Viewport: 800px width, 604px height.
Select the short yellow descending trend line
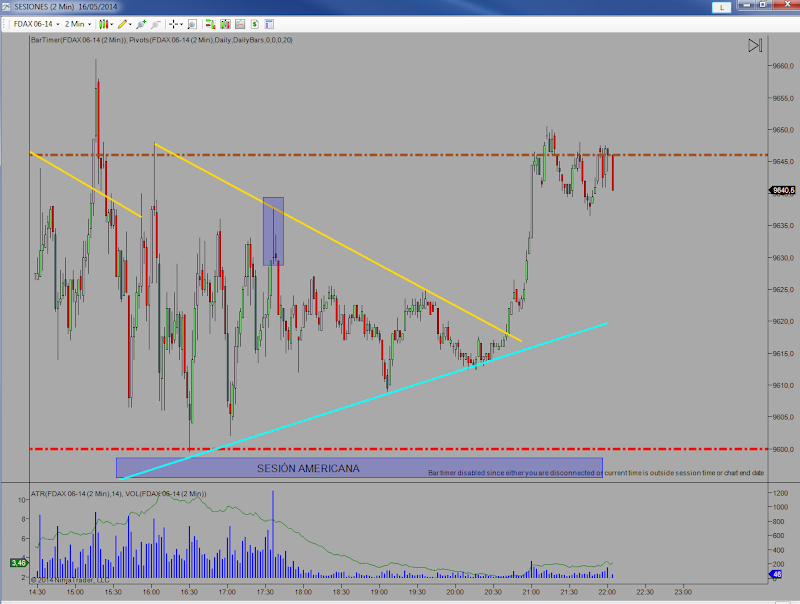click(x=85, y=184)
